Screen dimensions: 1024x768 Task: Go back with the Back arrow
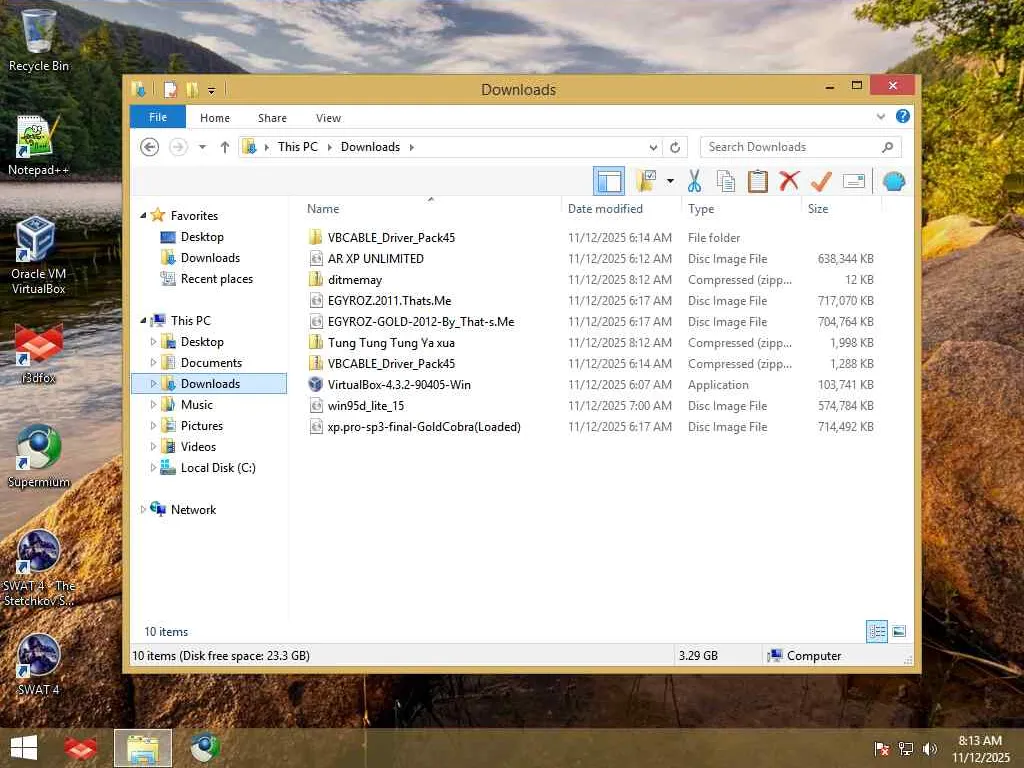[150, 147]
